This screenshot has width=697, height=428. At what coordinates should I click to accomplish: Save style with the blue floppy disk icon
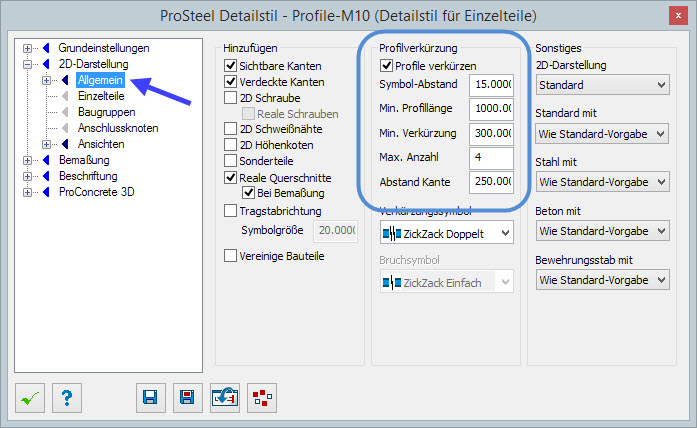151,398
